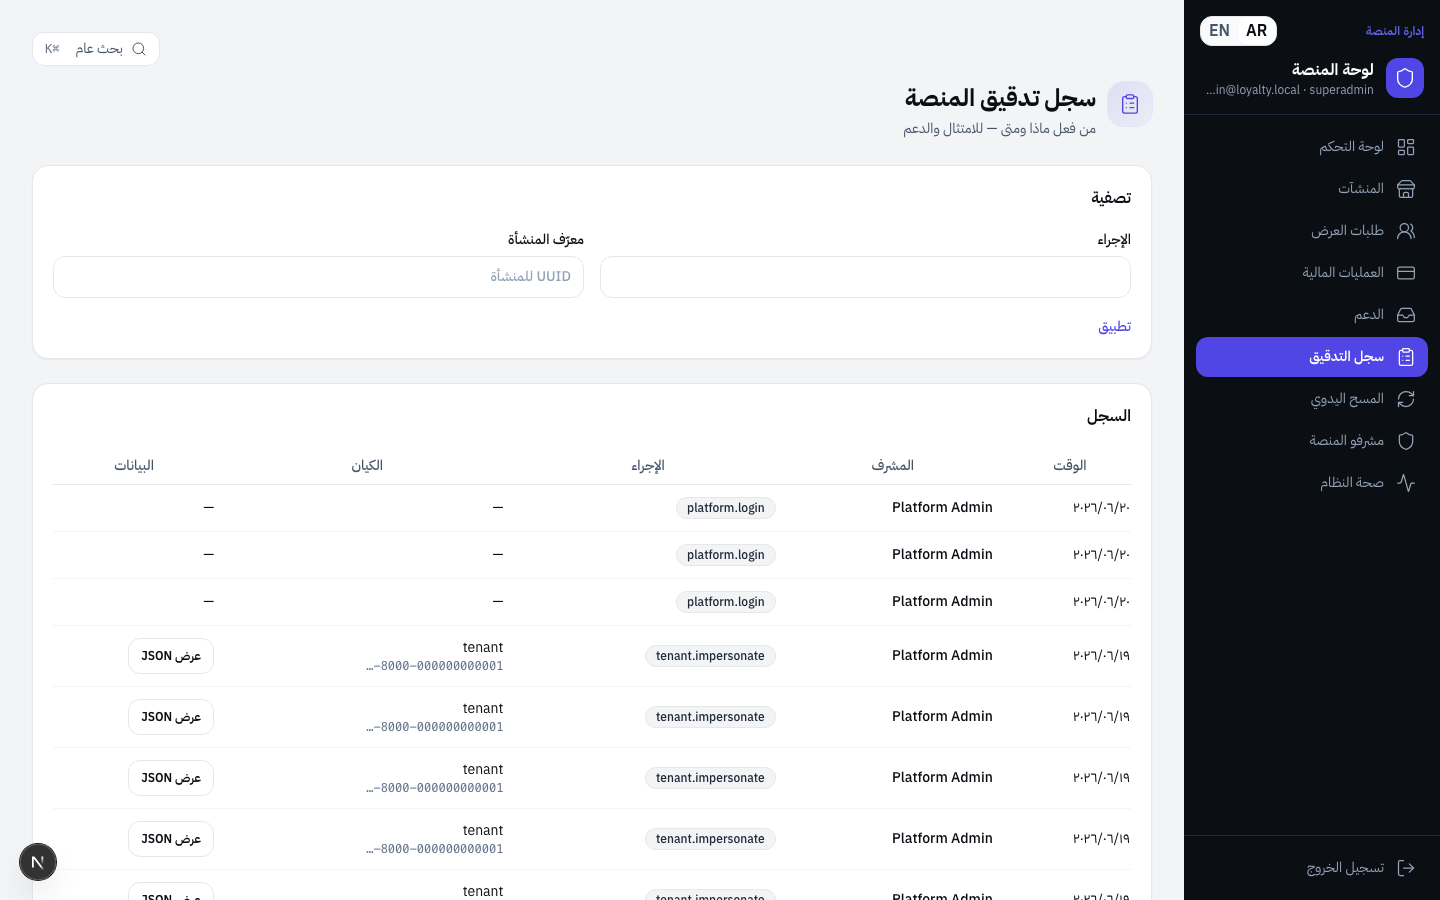Screen dimensions: 1440x900
Task: Click the date in the first row
Action: [x=1101, y=507]
